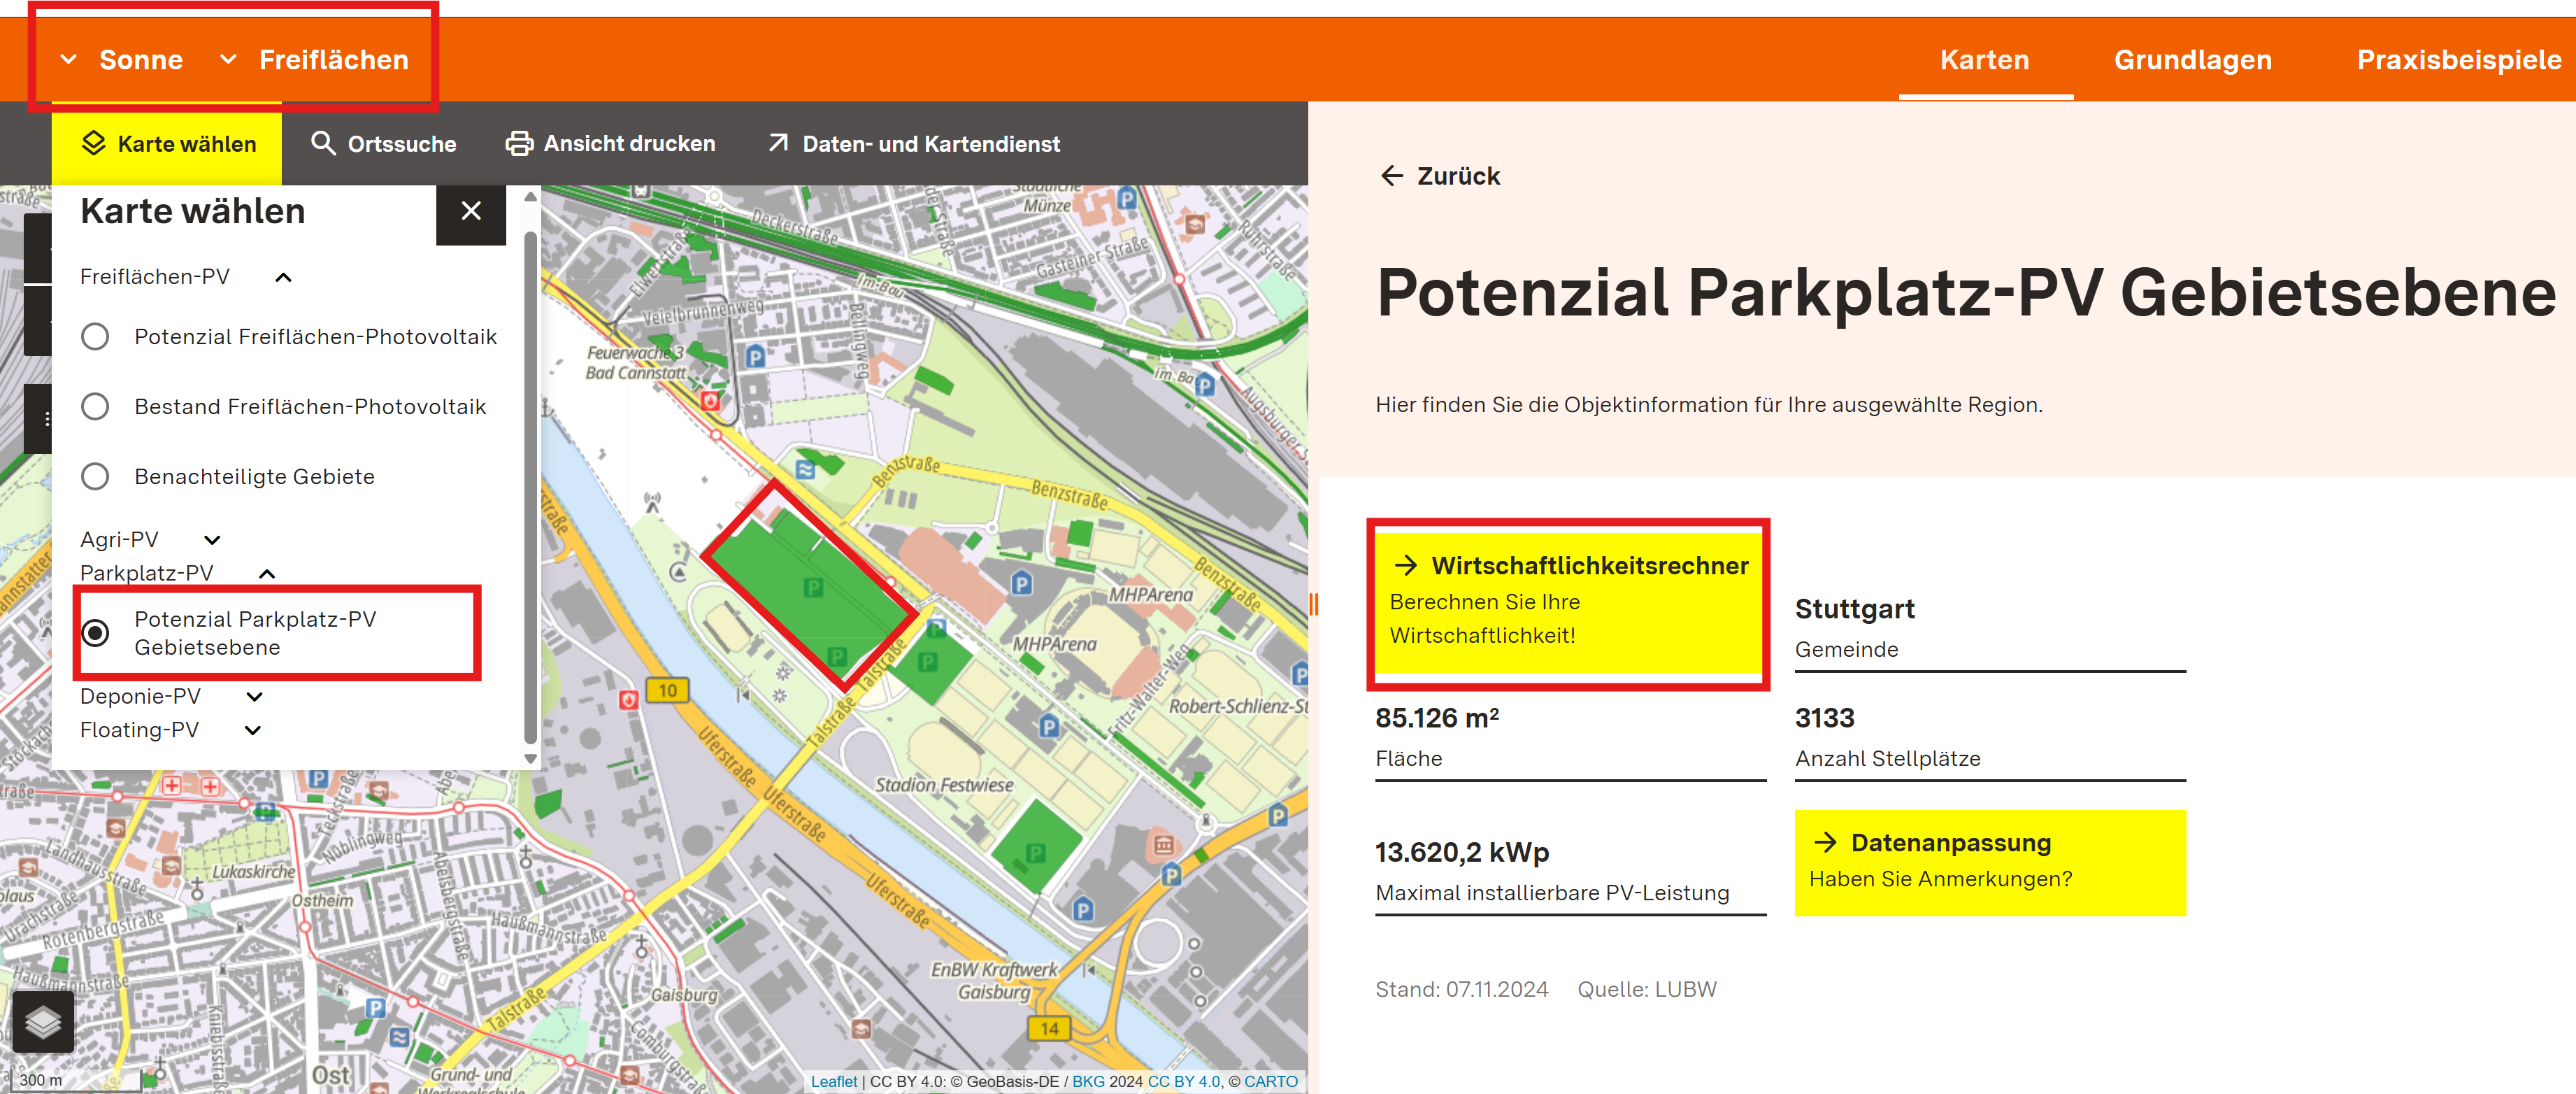Click the printer icon for Ansicht drucken

click(x=518, y=143)
